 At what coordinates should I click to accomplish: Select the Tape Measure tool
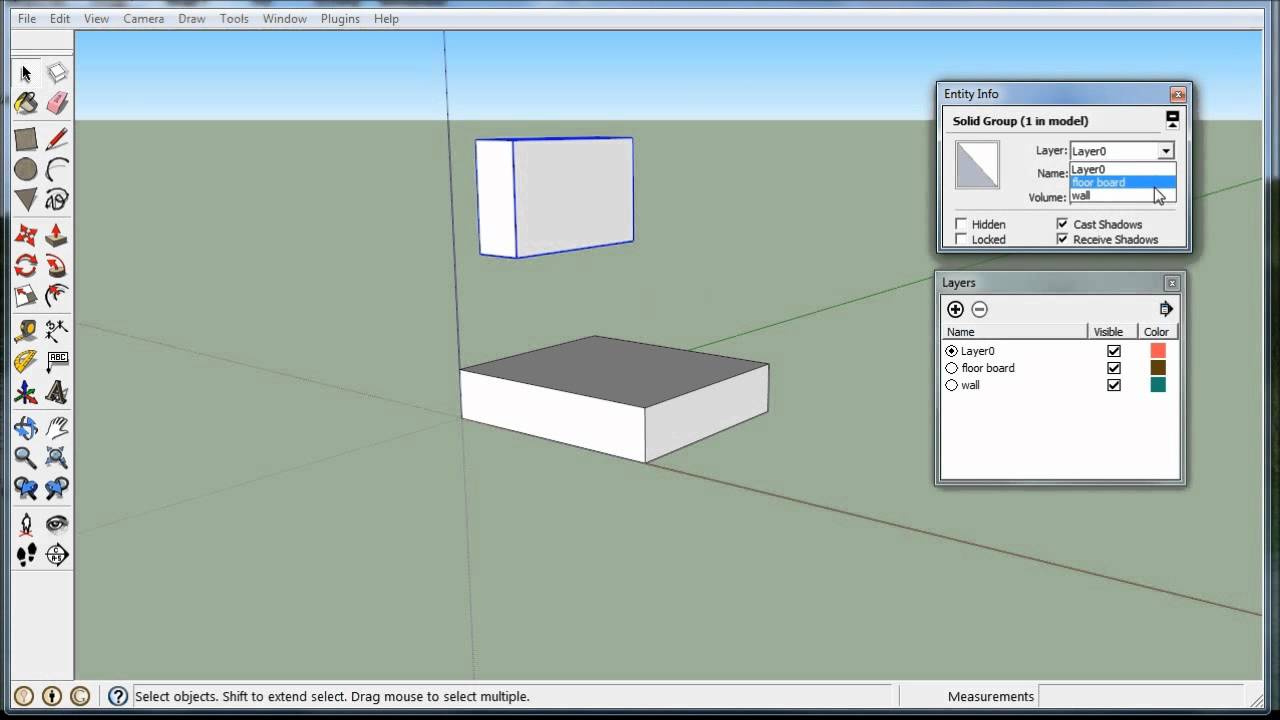tap(26, 330)
